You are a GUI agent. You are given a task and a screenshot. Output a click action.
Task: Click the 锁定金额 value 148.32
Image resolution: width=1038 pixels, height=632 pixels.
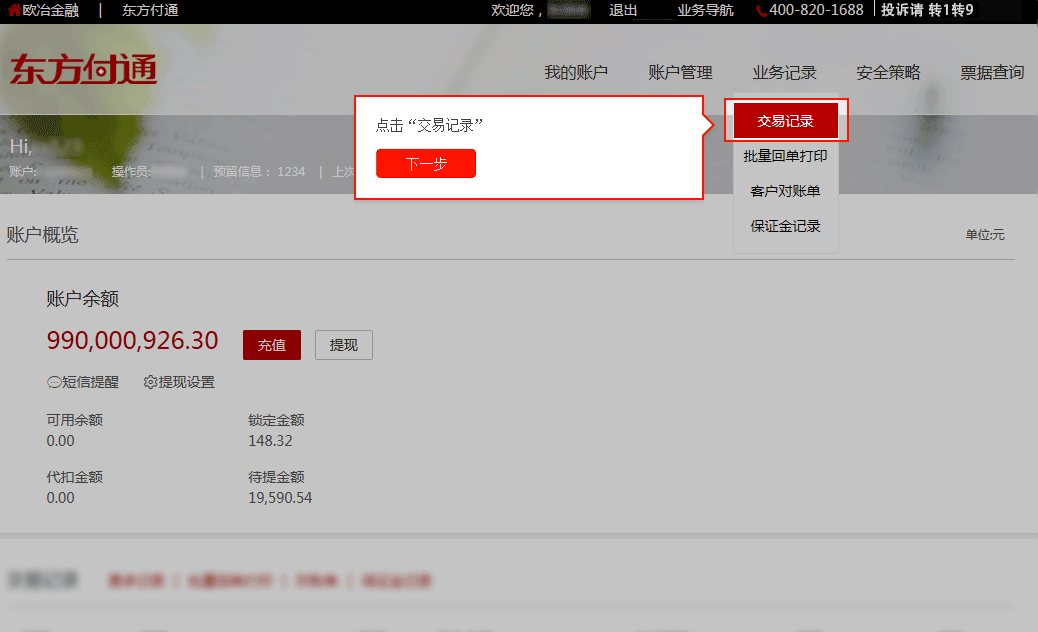270,441
